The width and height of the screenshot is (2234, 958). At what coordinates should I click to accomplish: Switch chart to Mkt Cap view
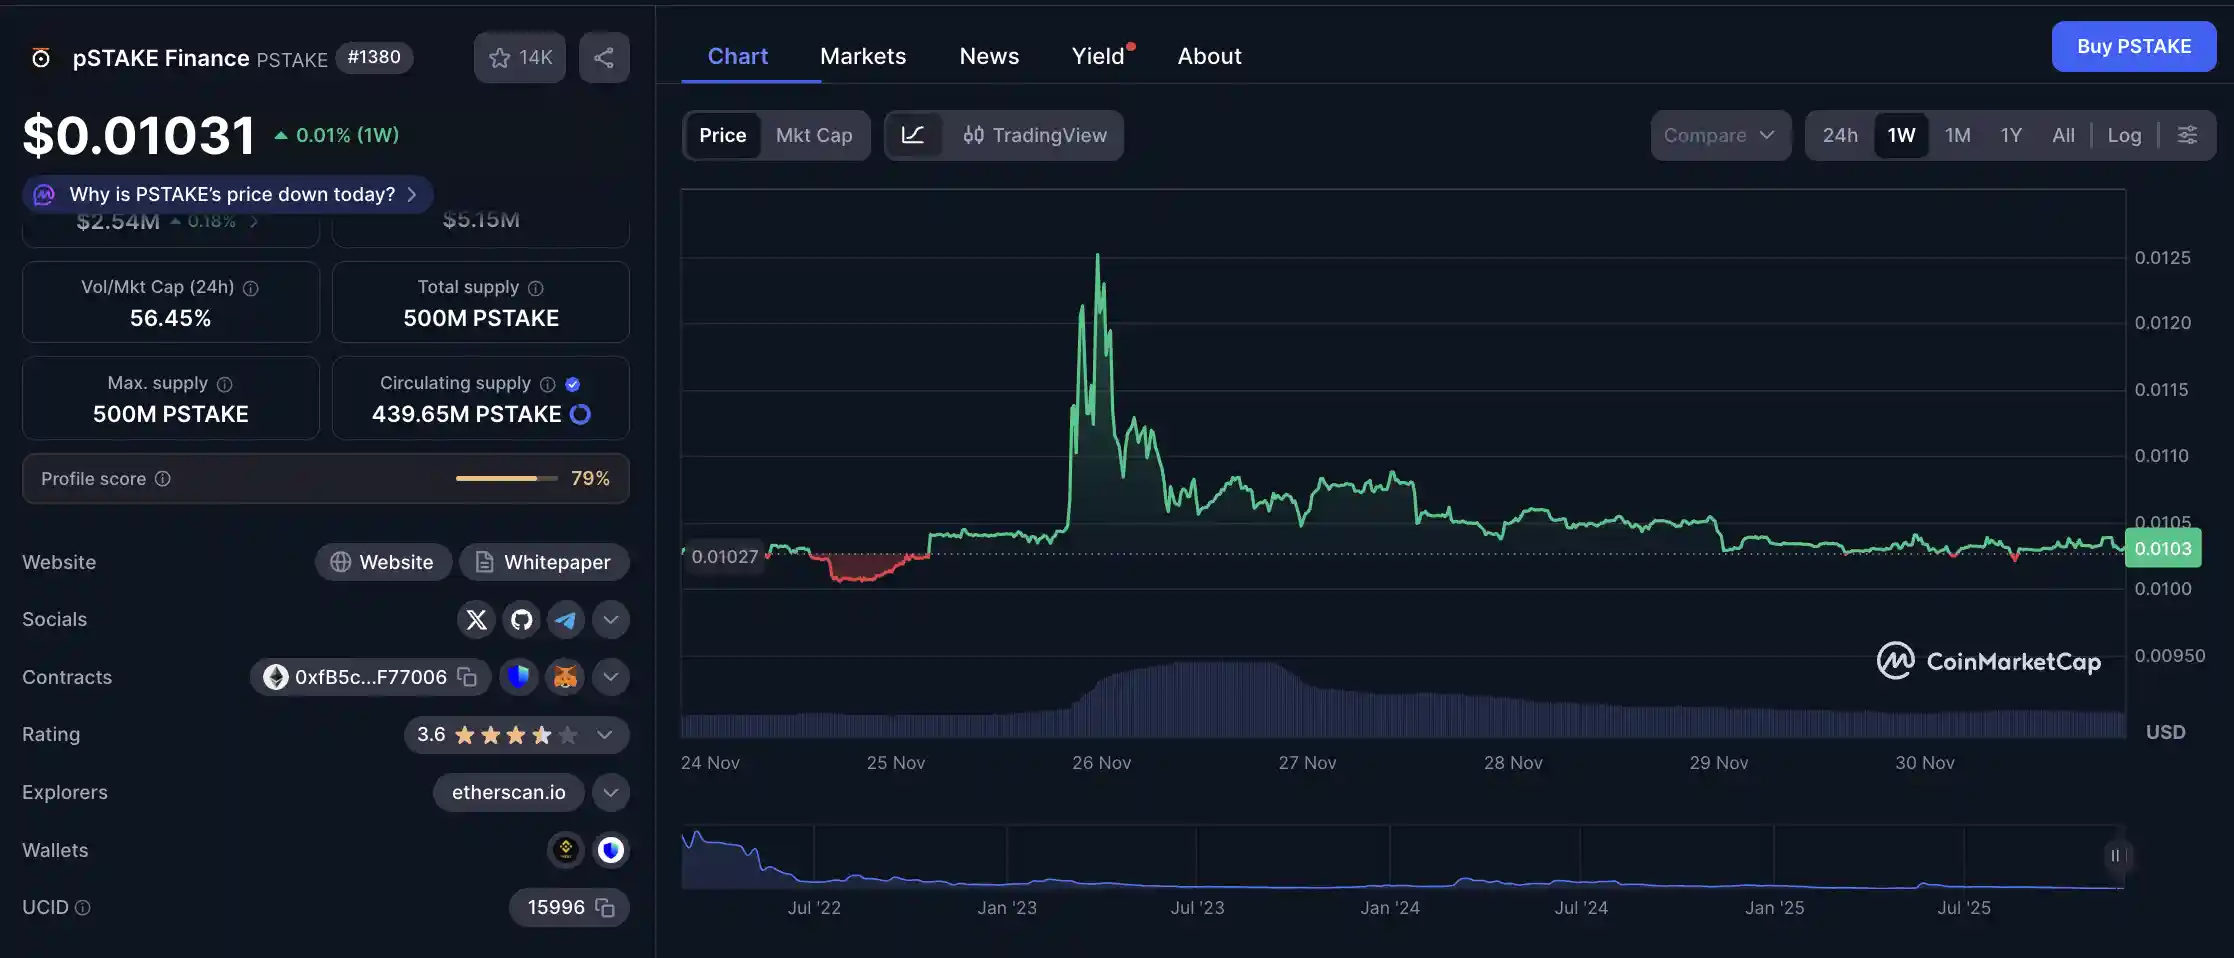pos(814,135)
